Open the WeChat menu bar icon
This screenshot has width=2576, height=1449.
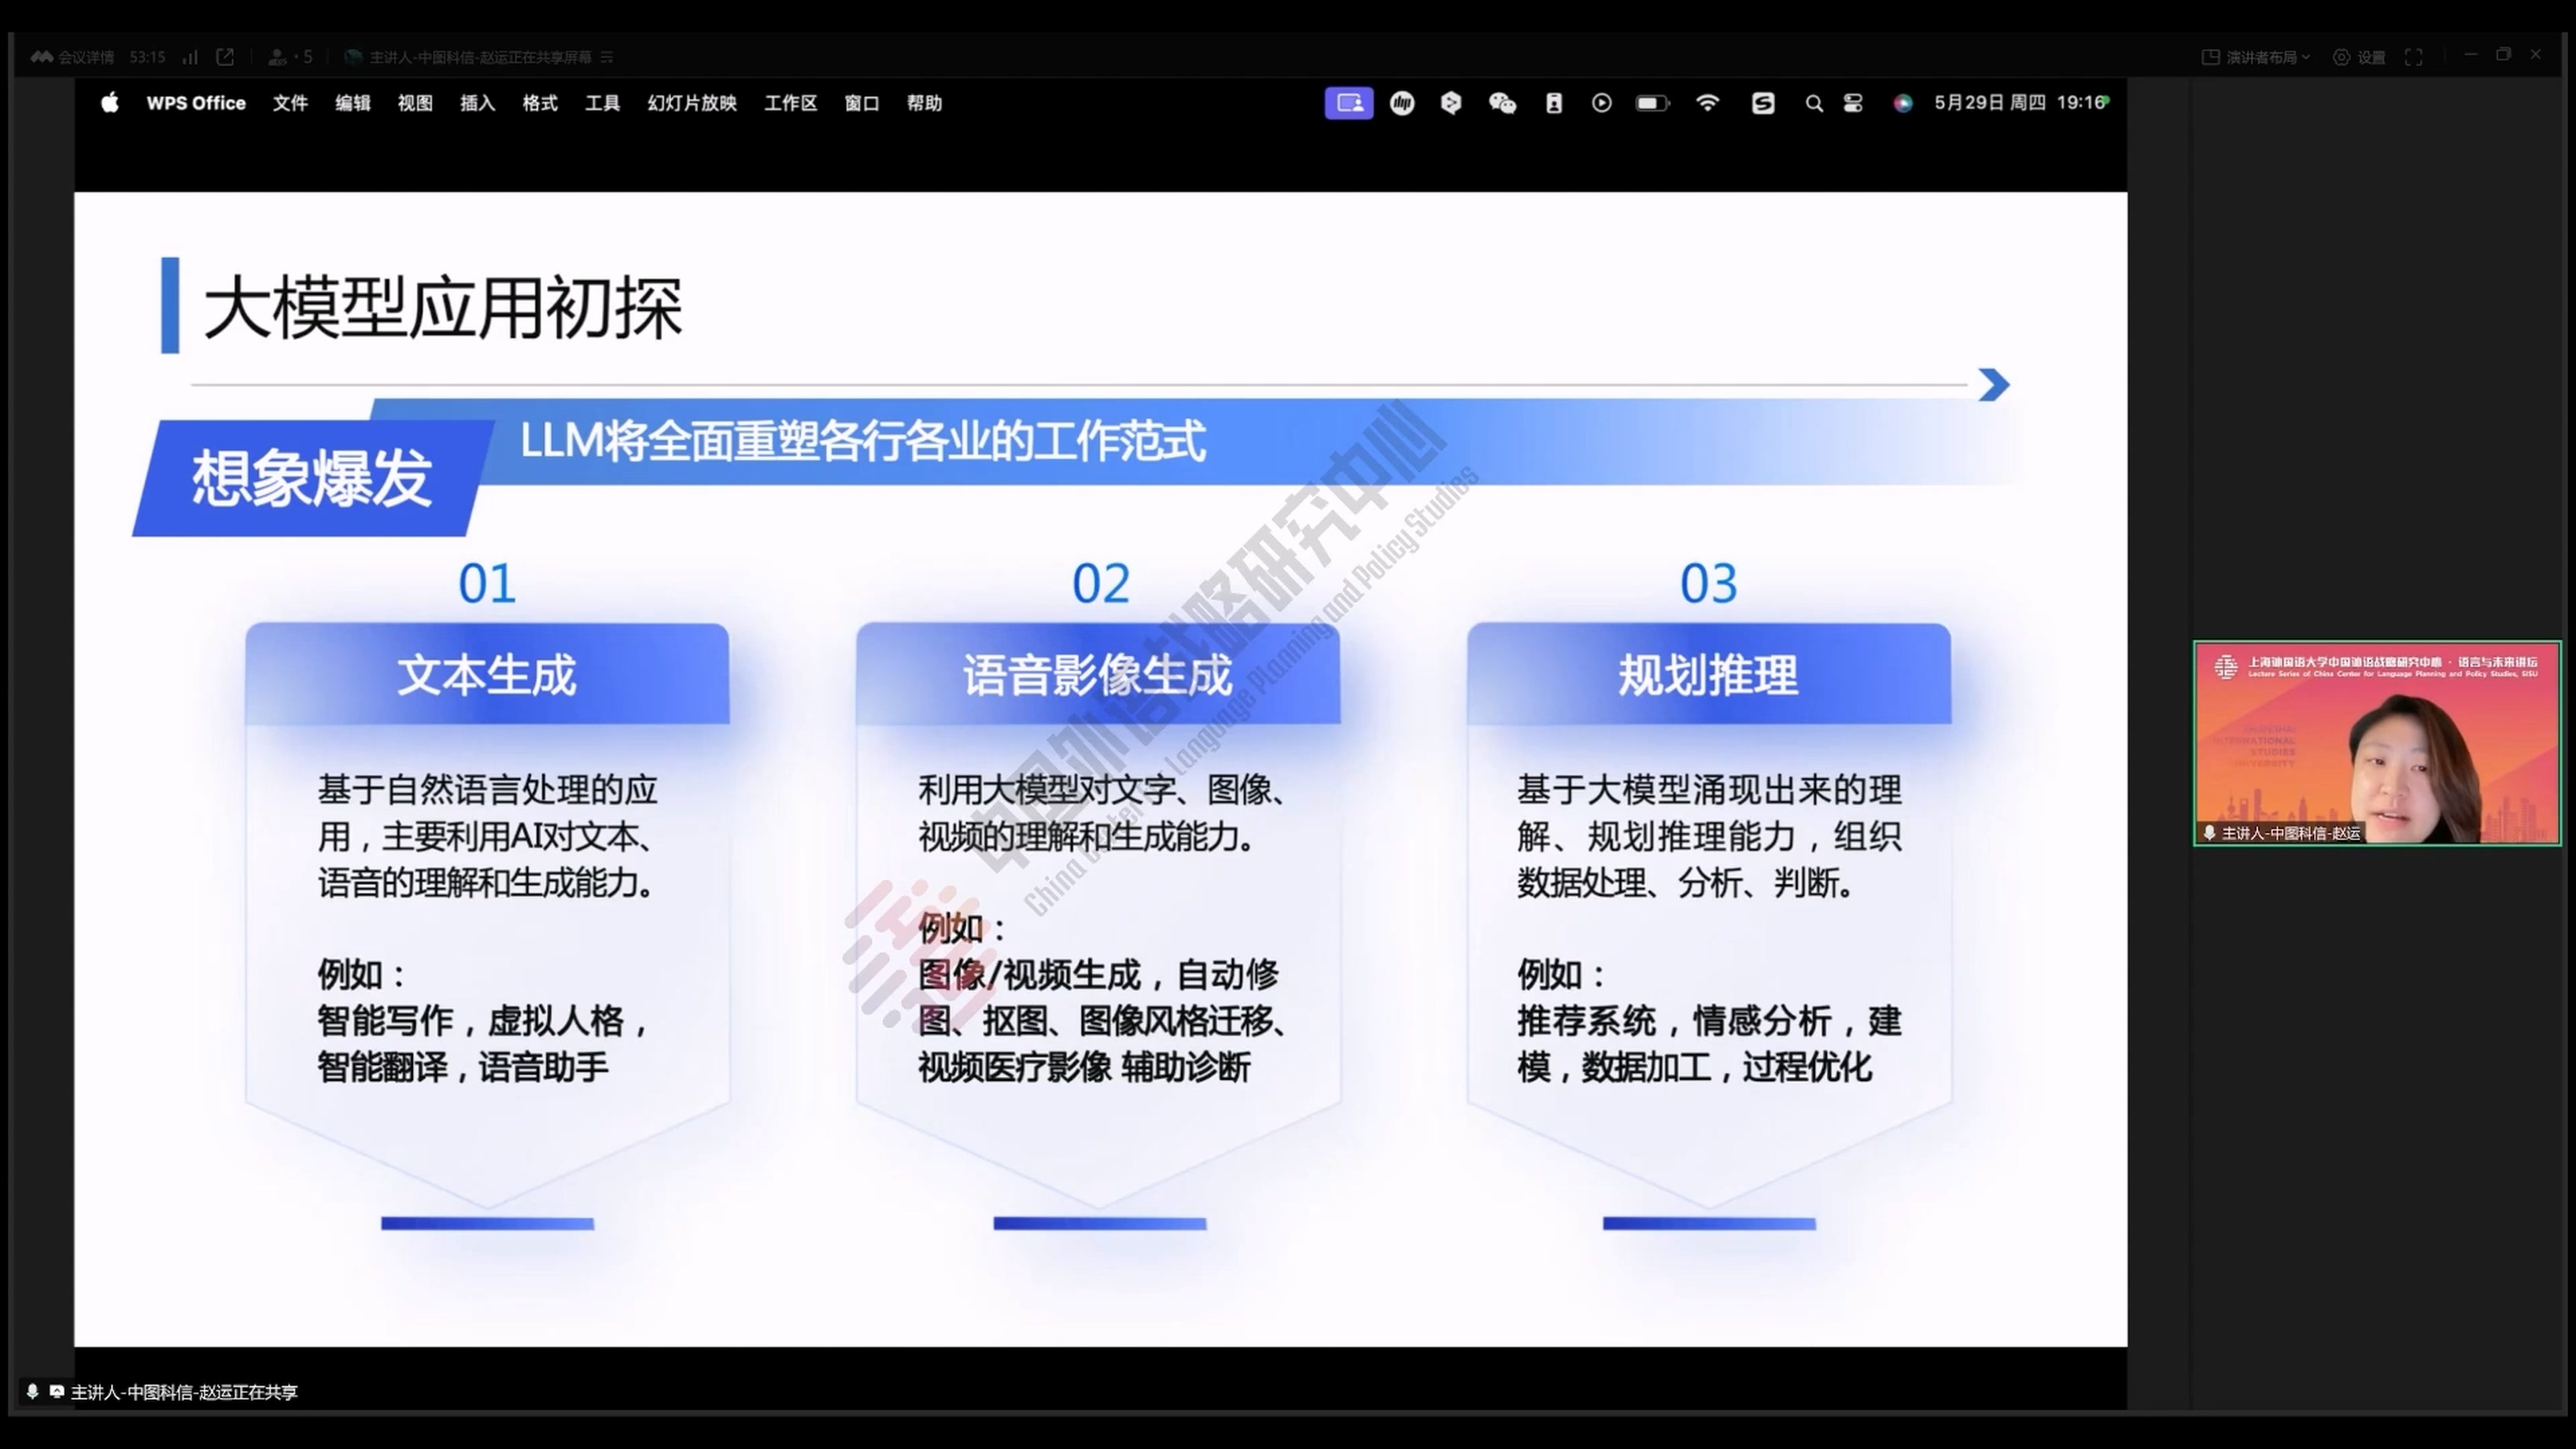point(1502,103)
